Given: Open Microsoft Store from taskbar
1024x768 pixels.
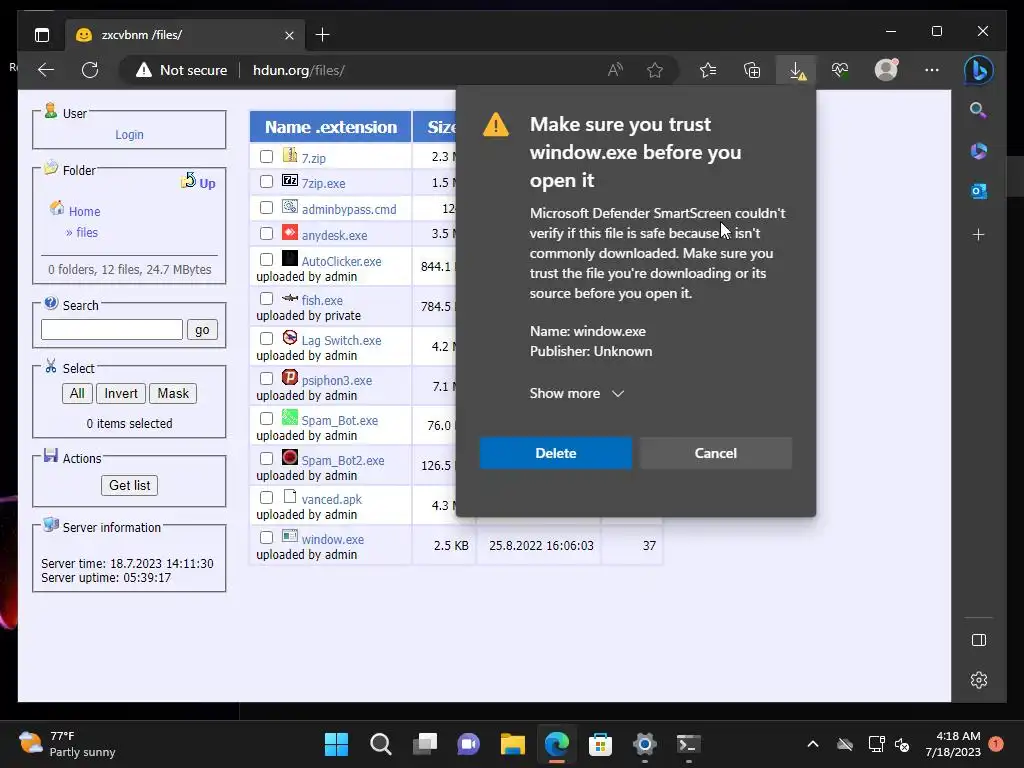Looking at the screenshot, I should pyautogui.click(x=600, y=744).
